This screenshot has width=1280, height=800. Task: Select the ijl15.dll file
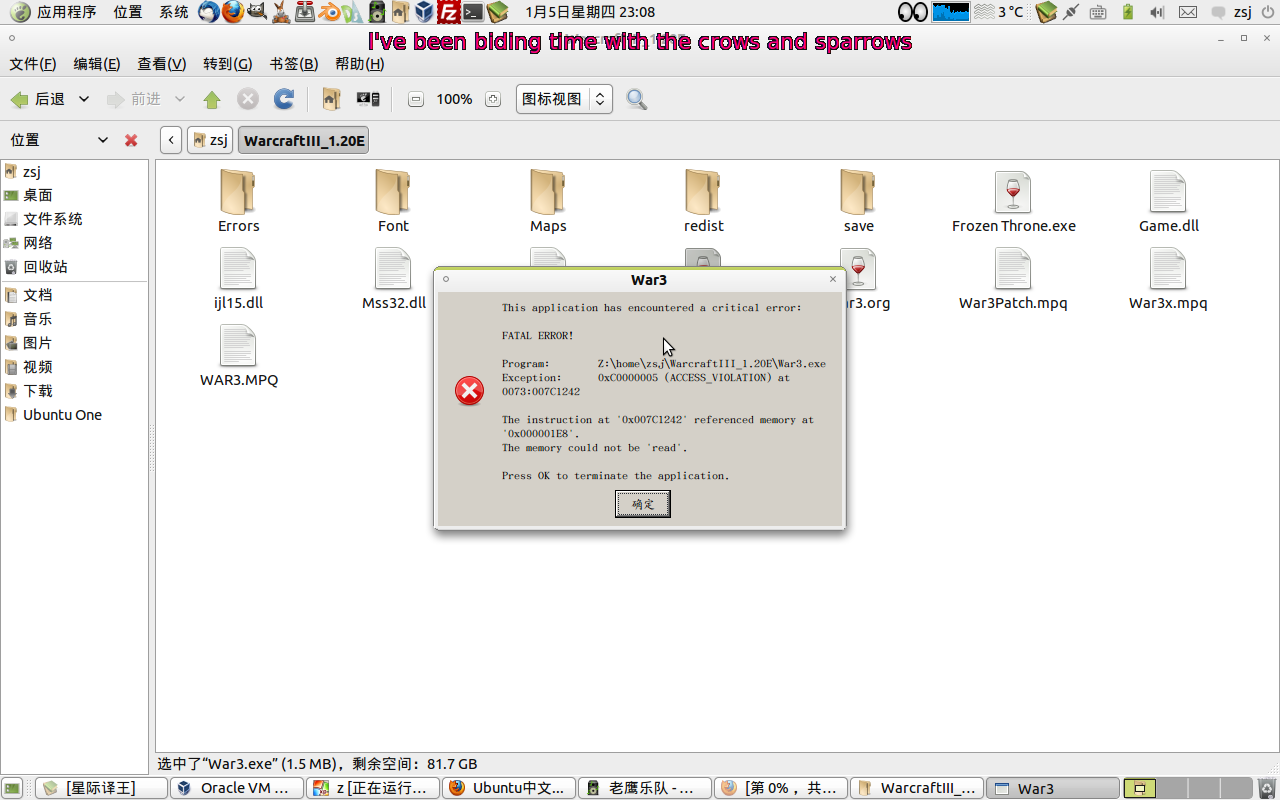238,279
